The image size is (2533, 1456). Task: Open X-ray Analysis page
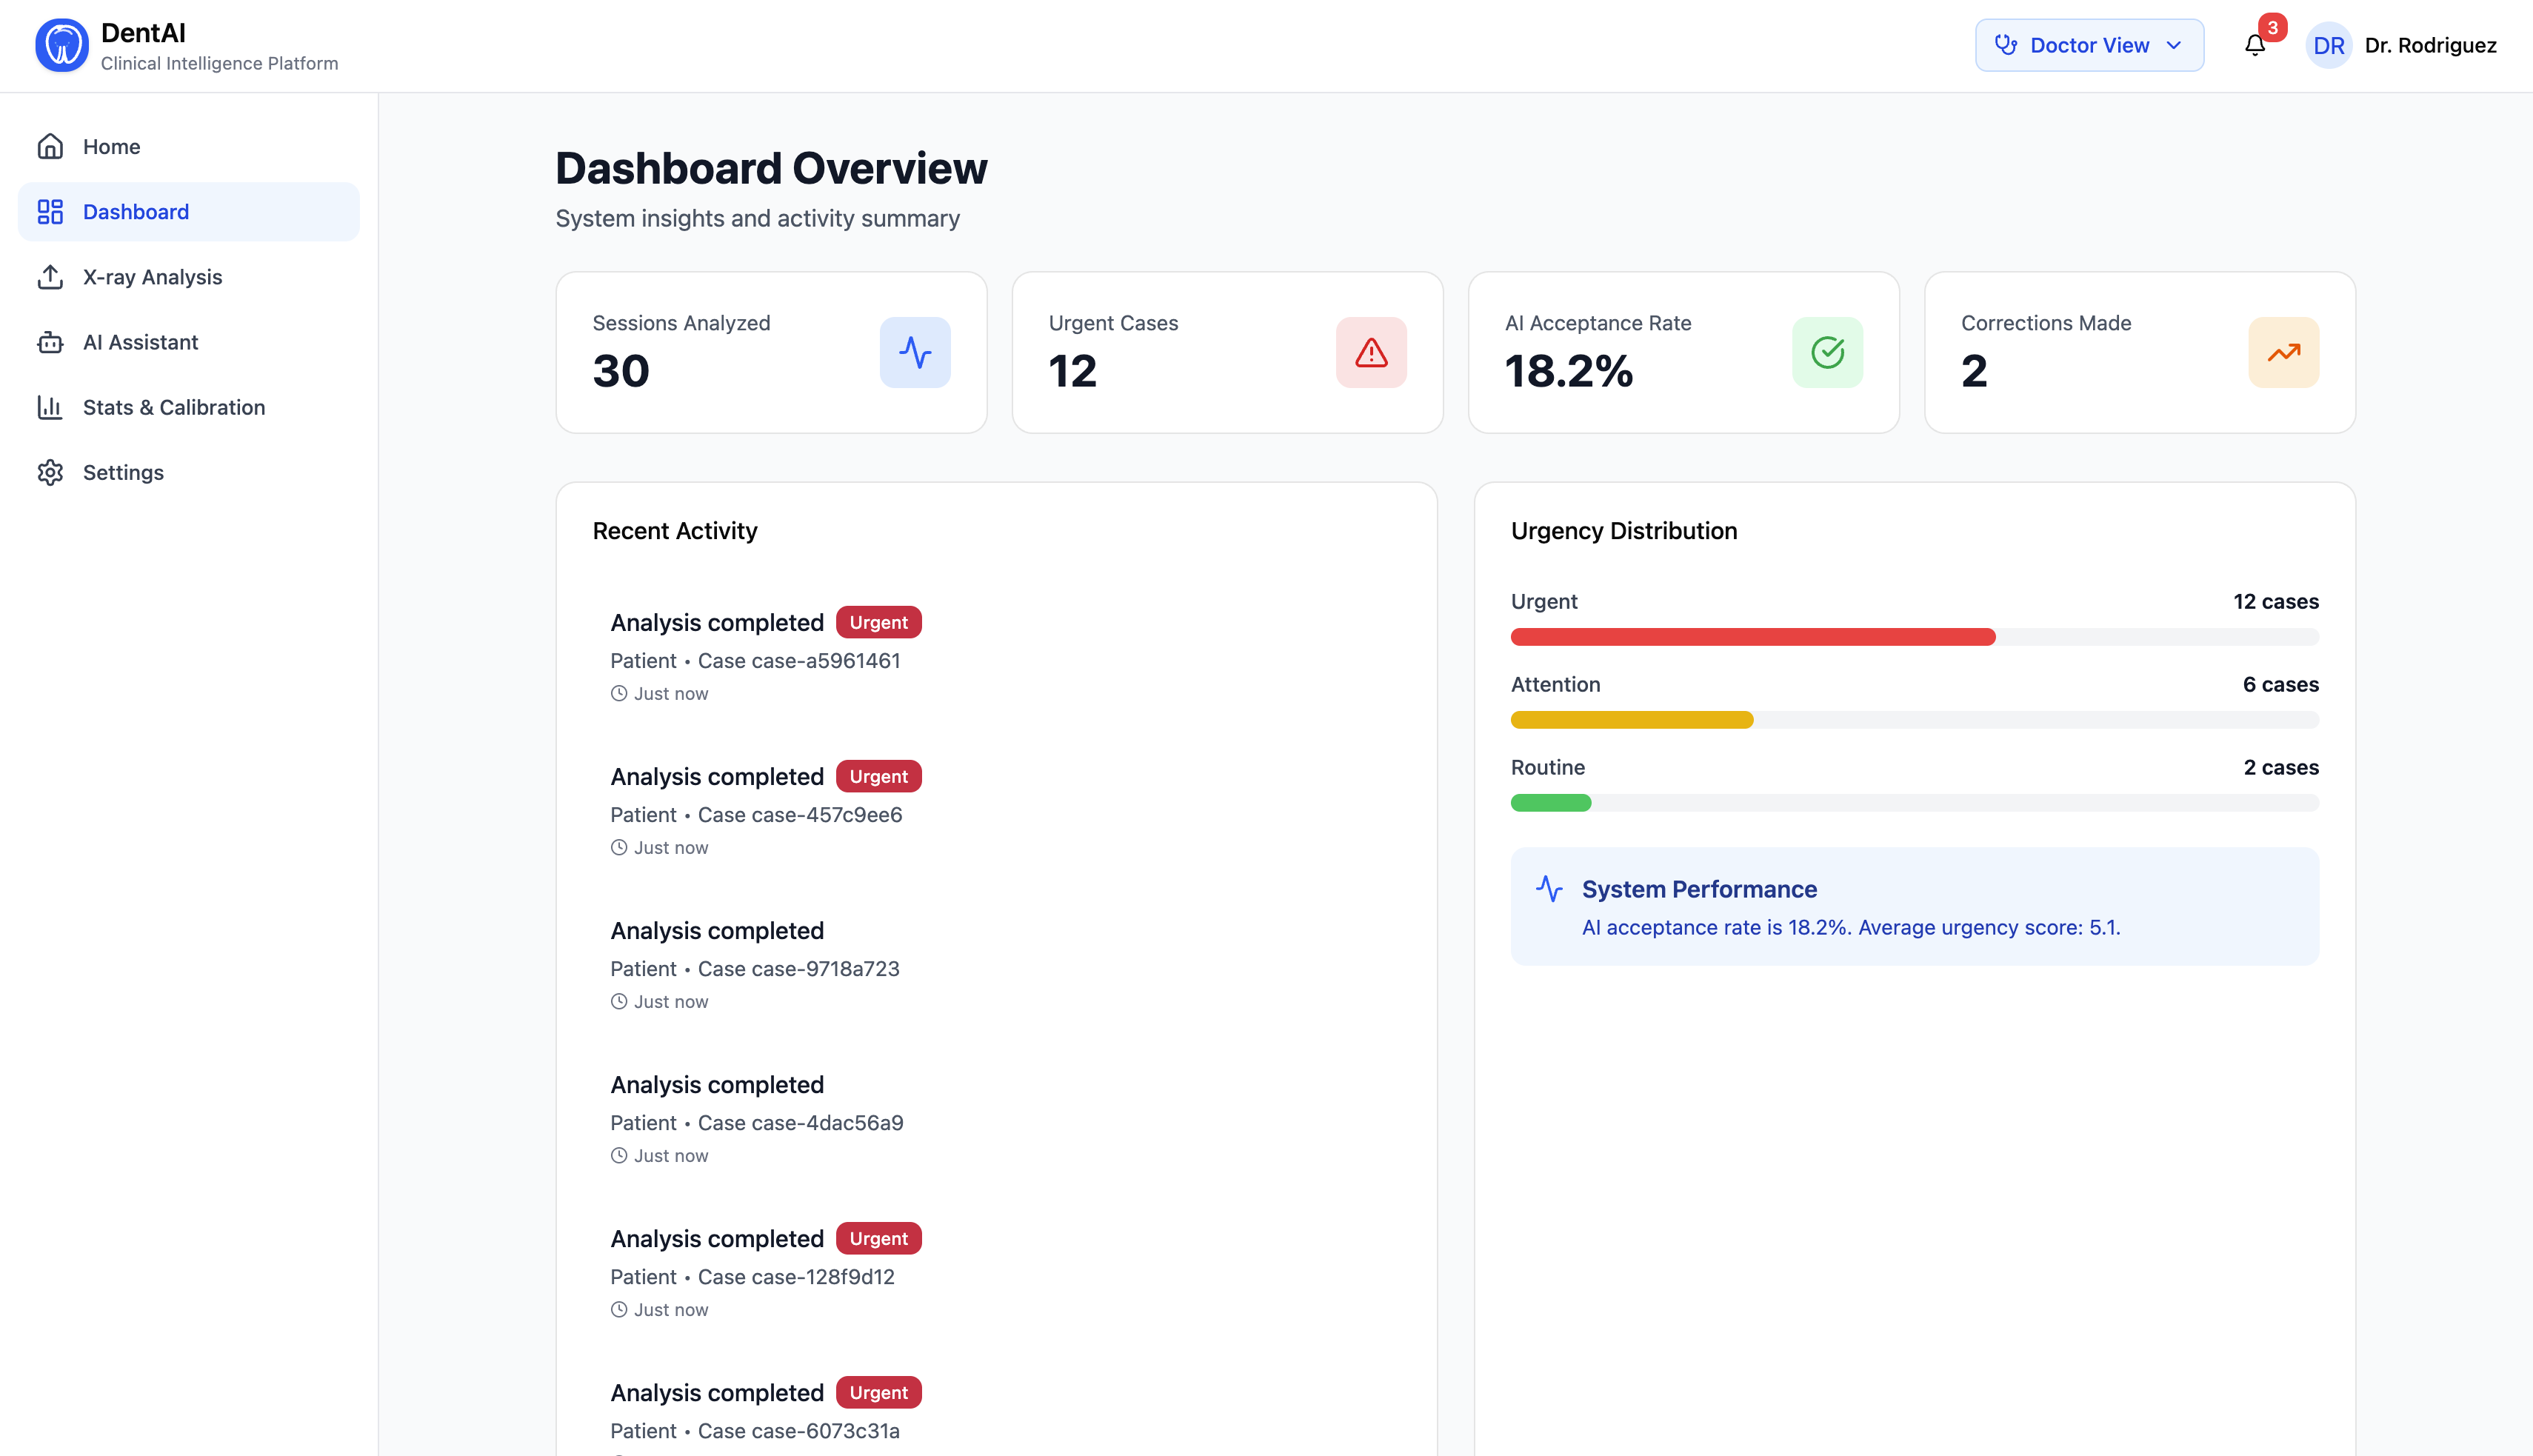152,277
